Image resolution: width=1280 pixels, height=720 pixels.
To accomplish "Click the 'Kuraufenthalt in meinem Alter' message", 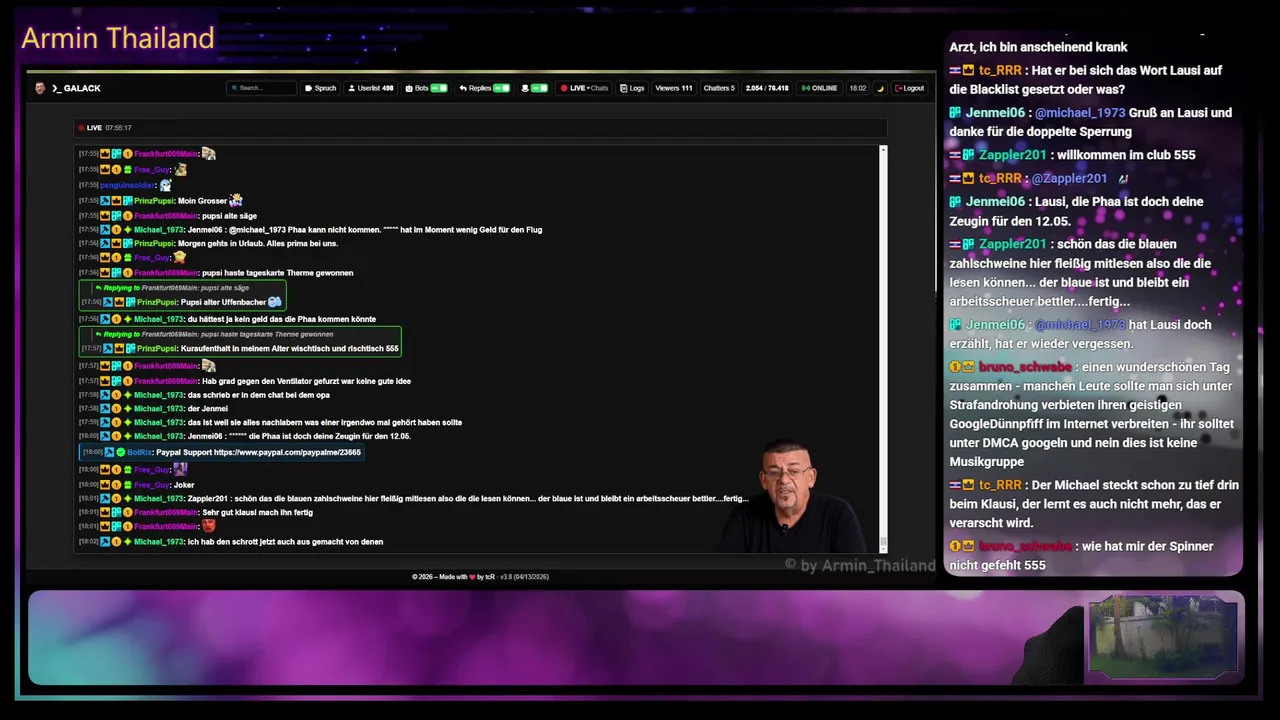I will coord(290,349).
